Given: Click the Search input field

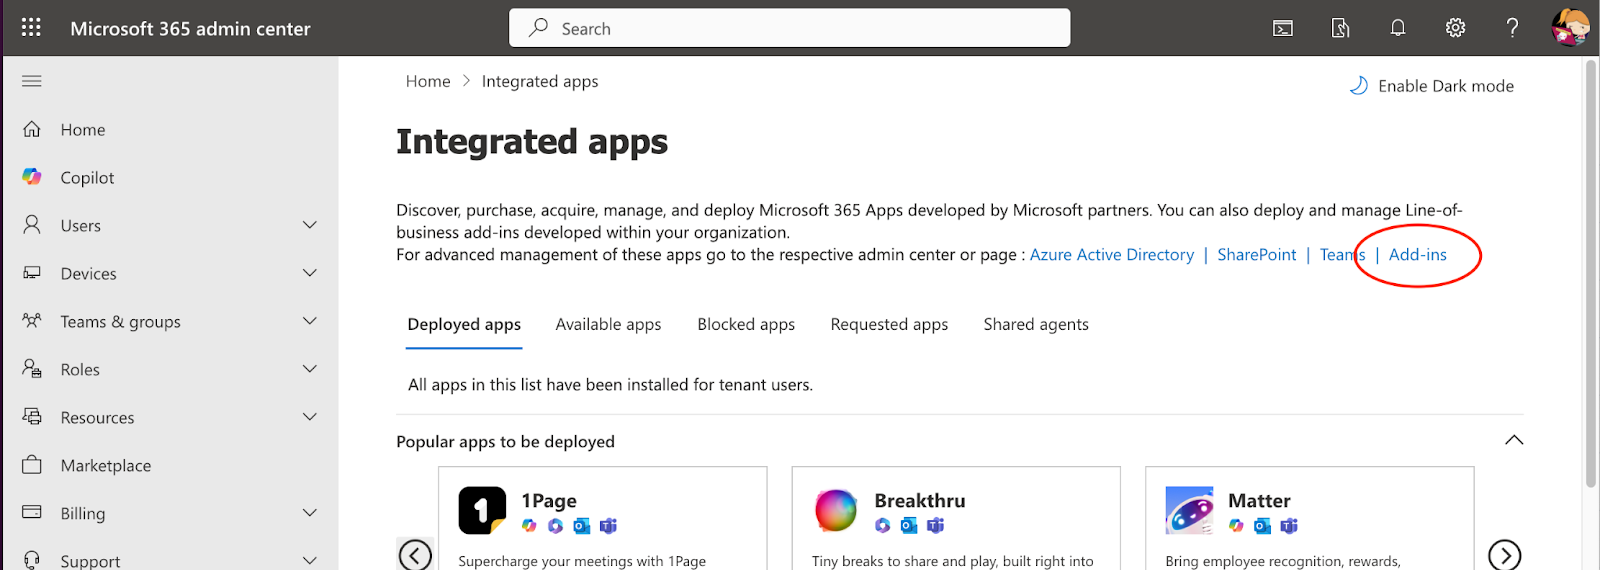Looking at the screenshot, I should (x=790, y=28).
